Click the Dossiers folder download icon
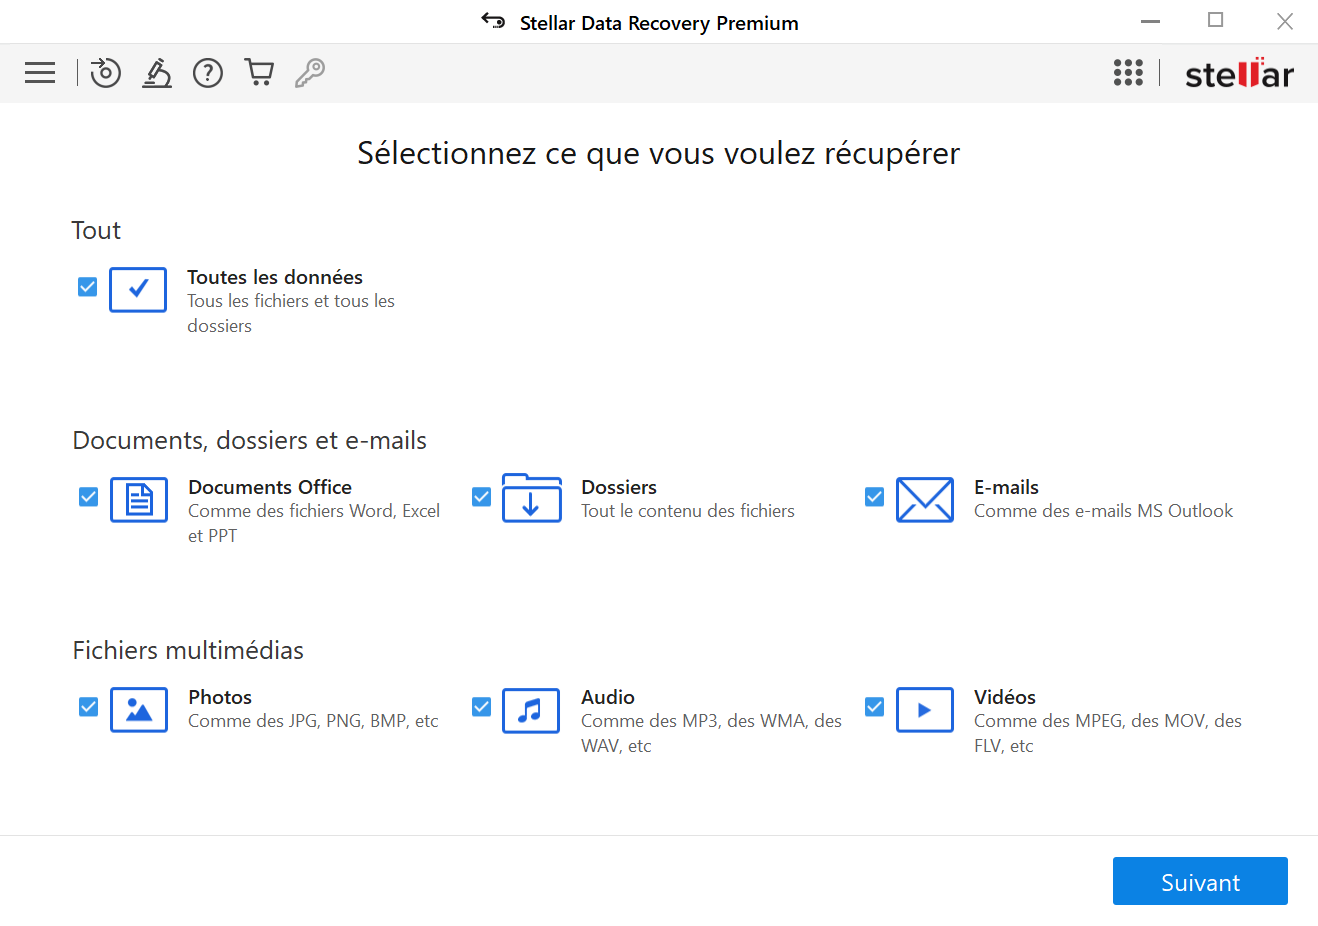Image resolution: width=1318 pixels, height=926 pixels. point(531,499)
